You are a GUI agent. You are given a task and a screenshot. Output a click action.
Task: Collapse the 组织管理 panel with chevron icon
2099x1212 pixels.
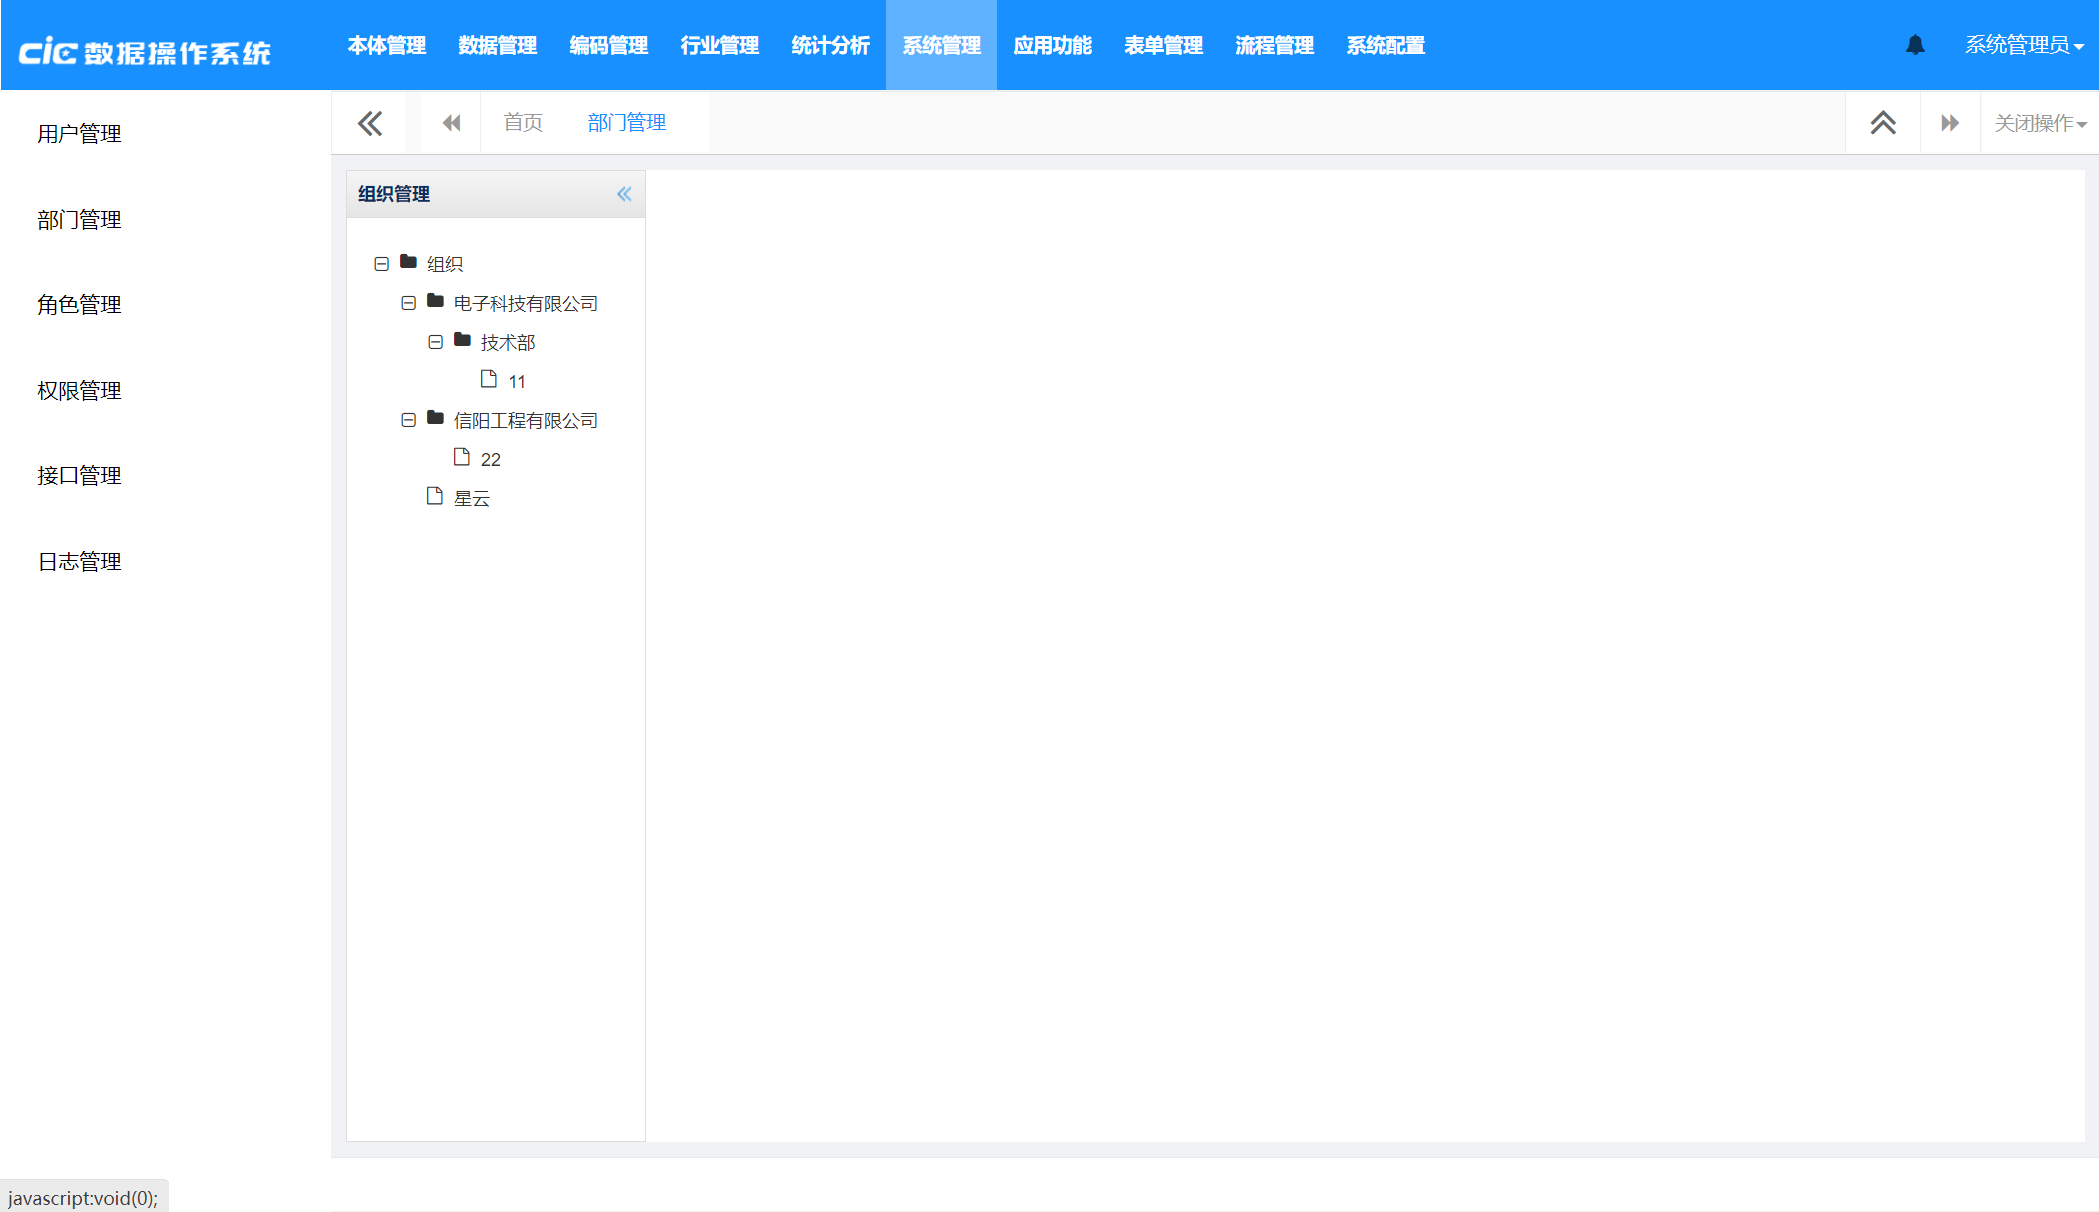624,194
